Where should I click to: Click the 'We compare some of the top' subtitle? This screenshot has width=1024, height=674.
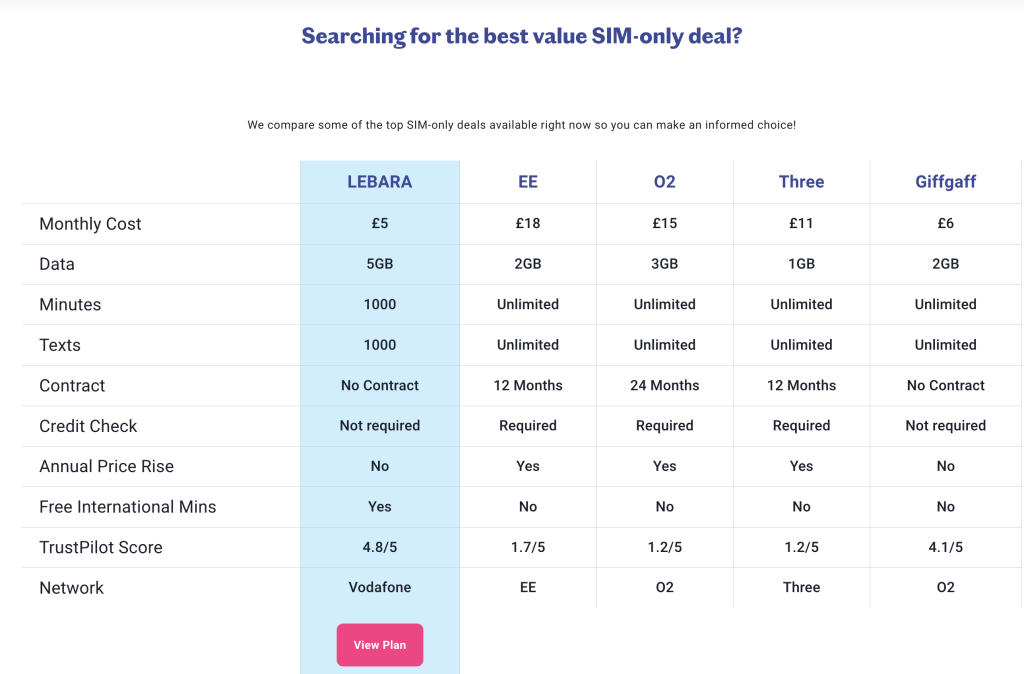(x=521, y=125)
